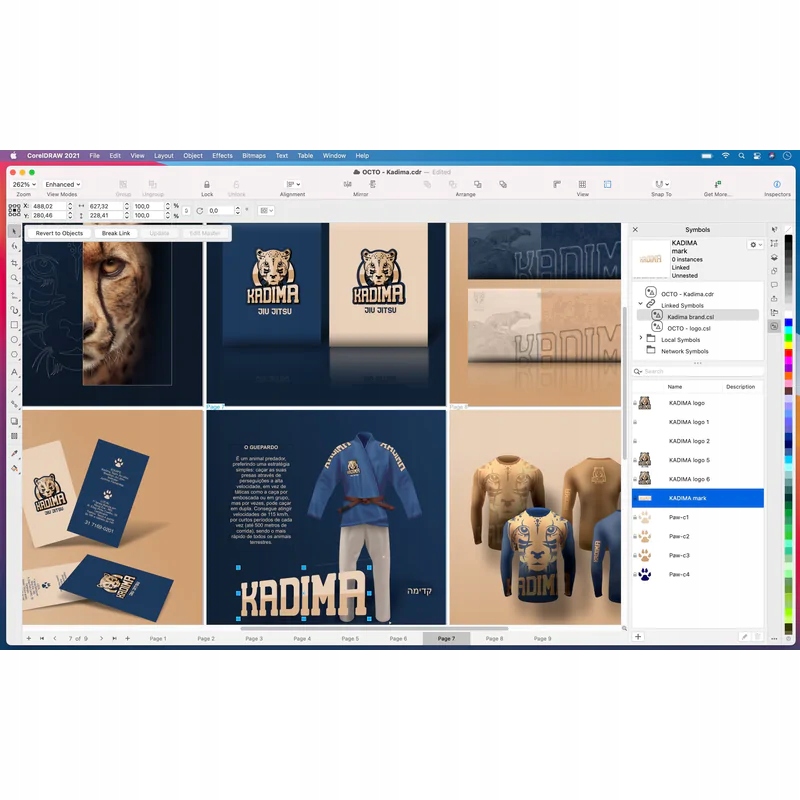
Task: Click the Get More icon
Action: click(x=717, y=184)
